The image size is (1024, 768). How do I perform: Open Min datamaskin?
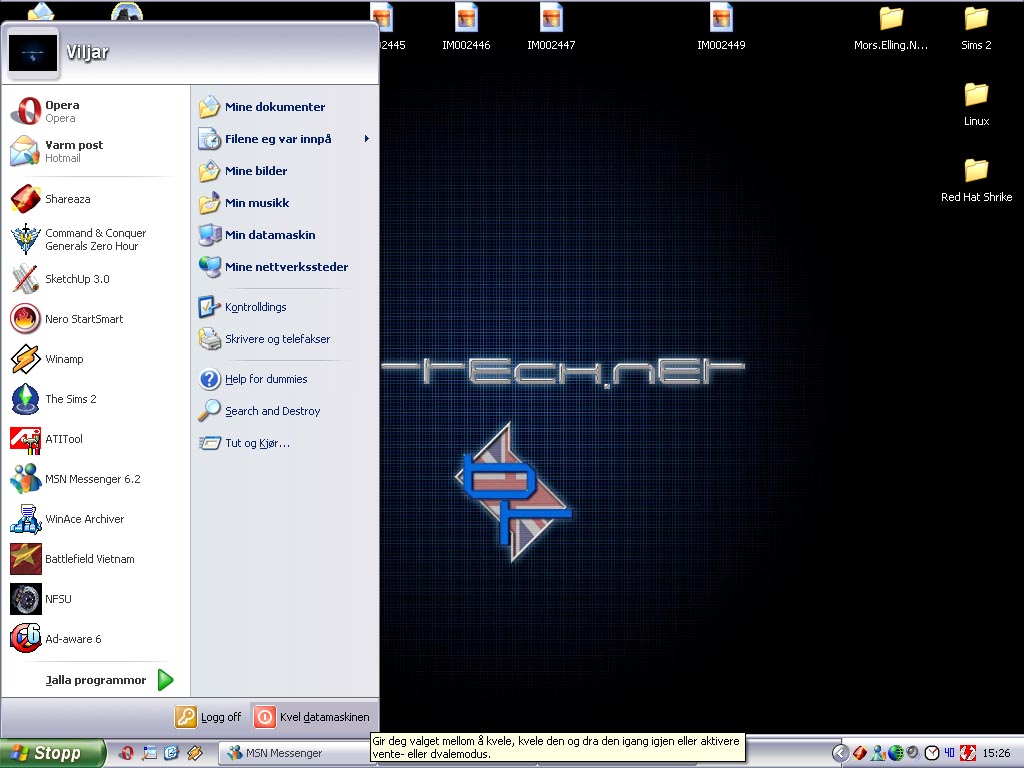tap(285, 234)
